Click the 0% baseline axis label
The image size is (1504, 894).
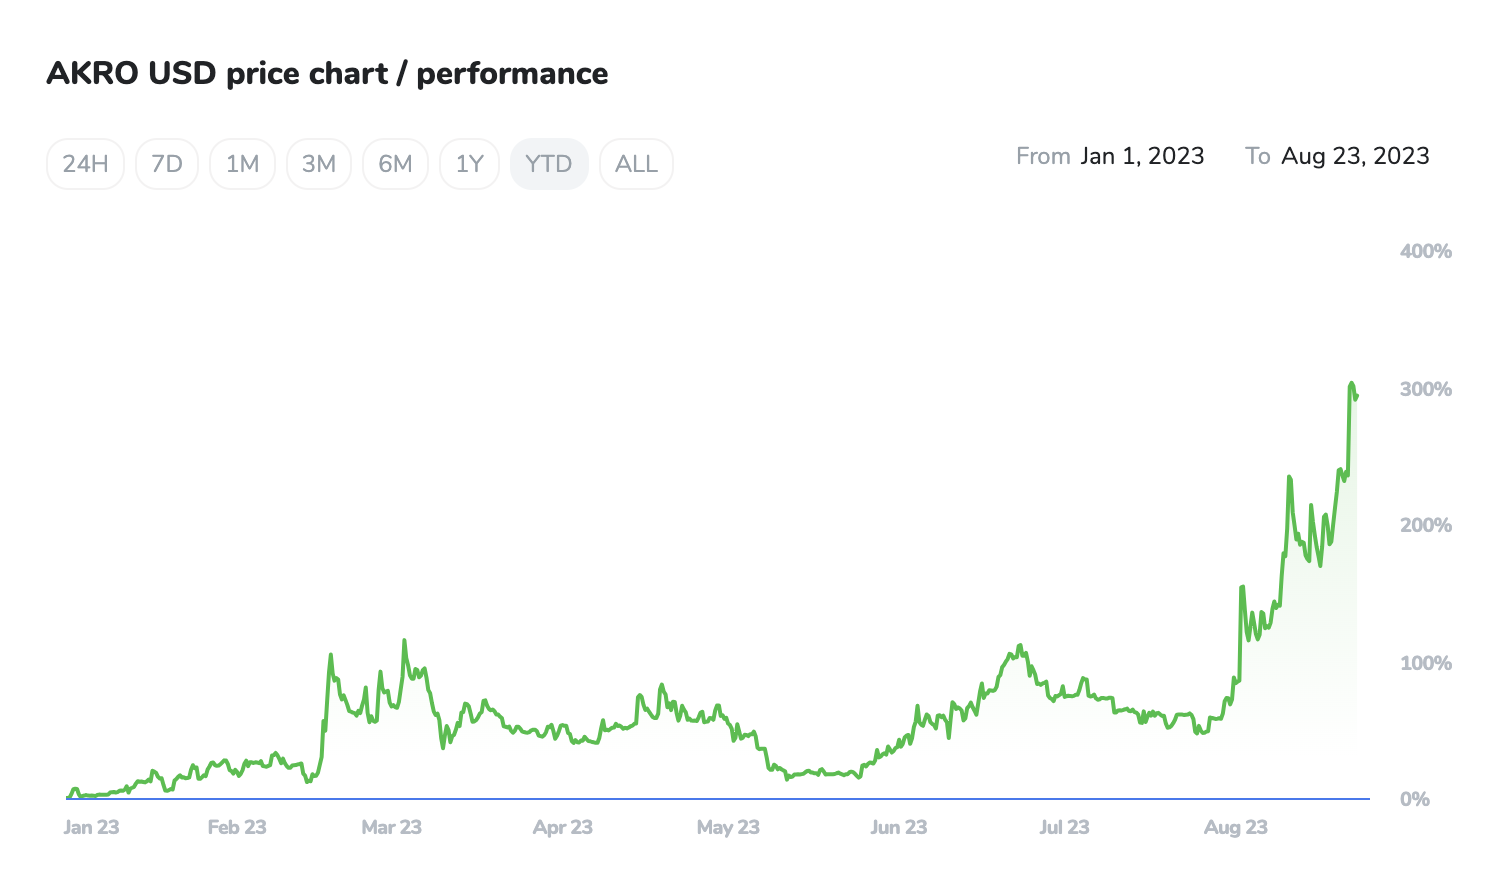1414,799
